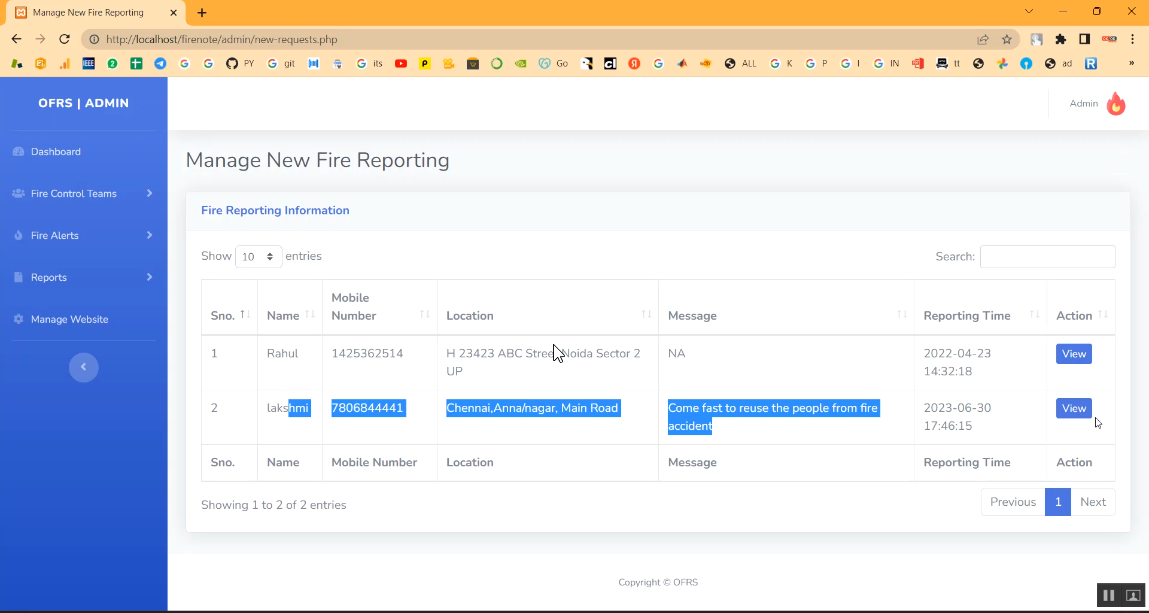View Rahul's fire report details
The width and height of the screenshot is (1149, 613).
pos(1073,354)
